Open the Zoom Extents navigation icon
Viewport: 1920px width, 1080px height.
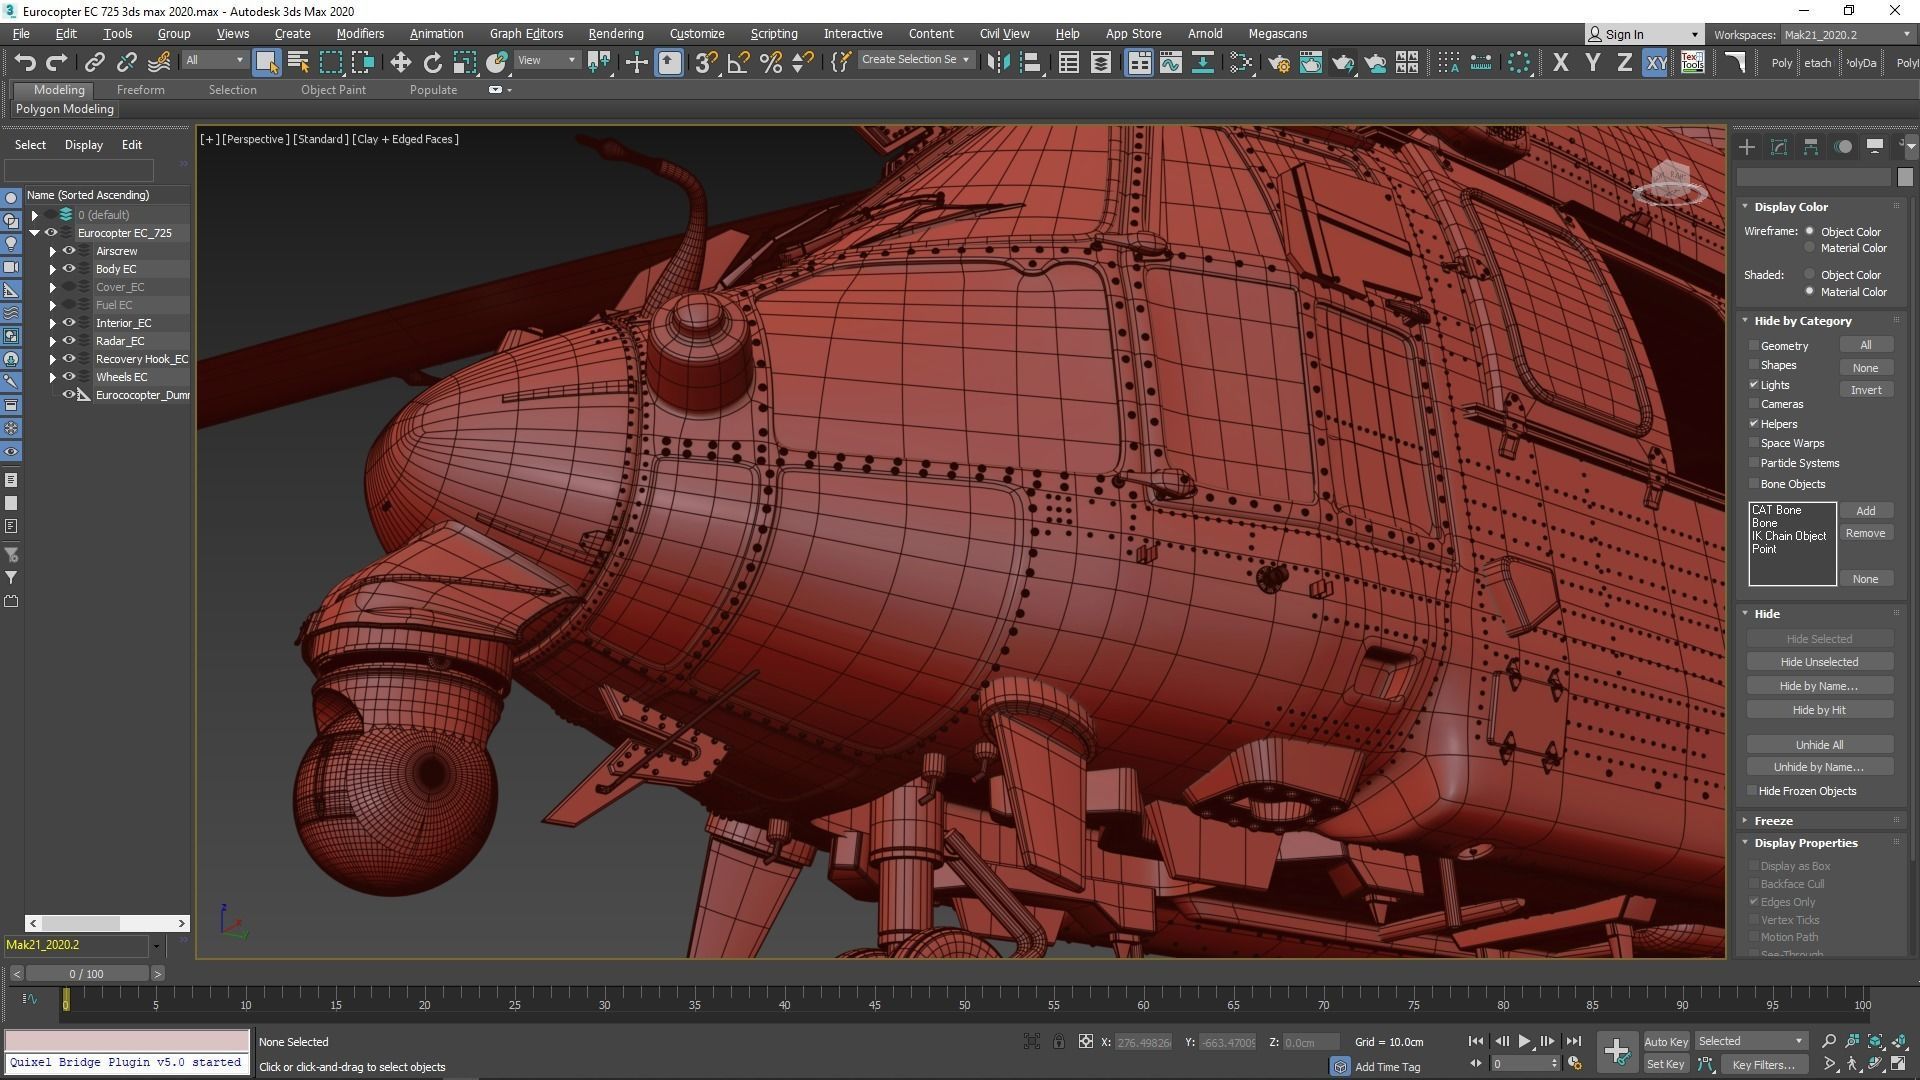tap(1875, 1041)
